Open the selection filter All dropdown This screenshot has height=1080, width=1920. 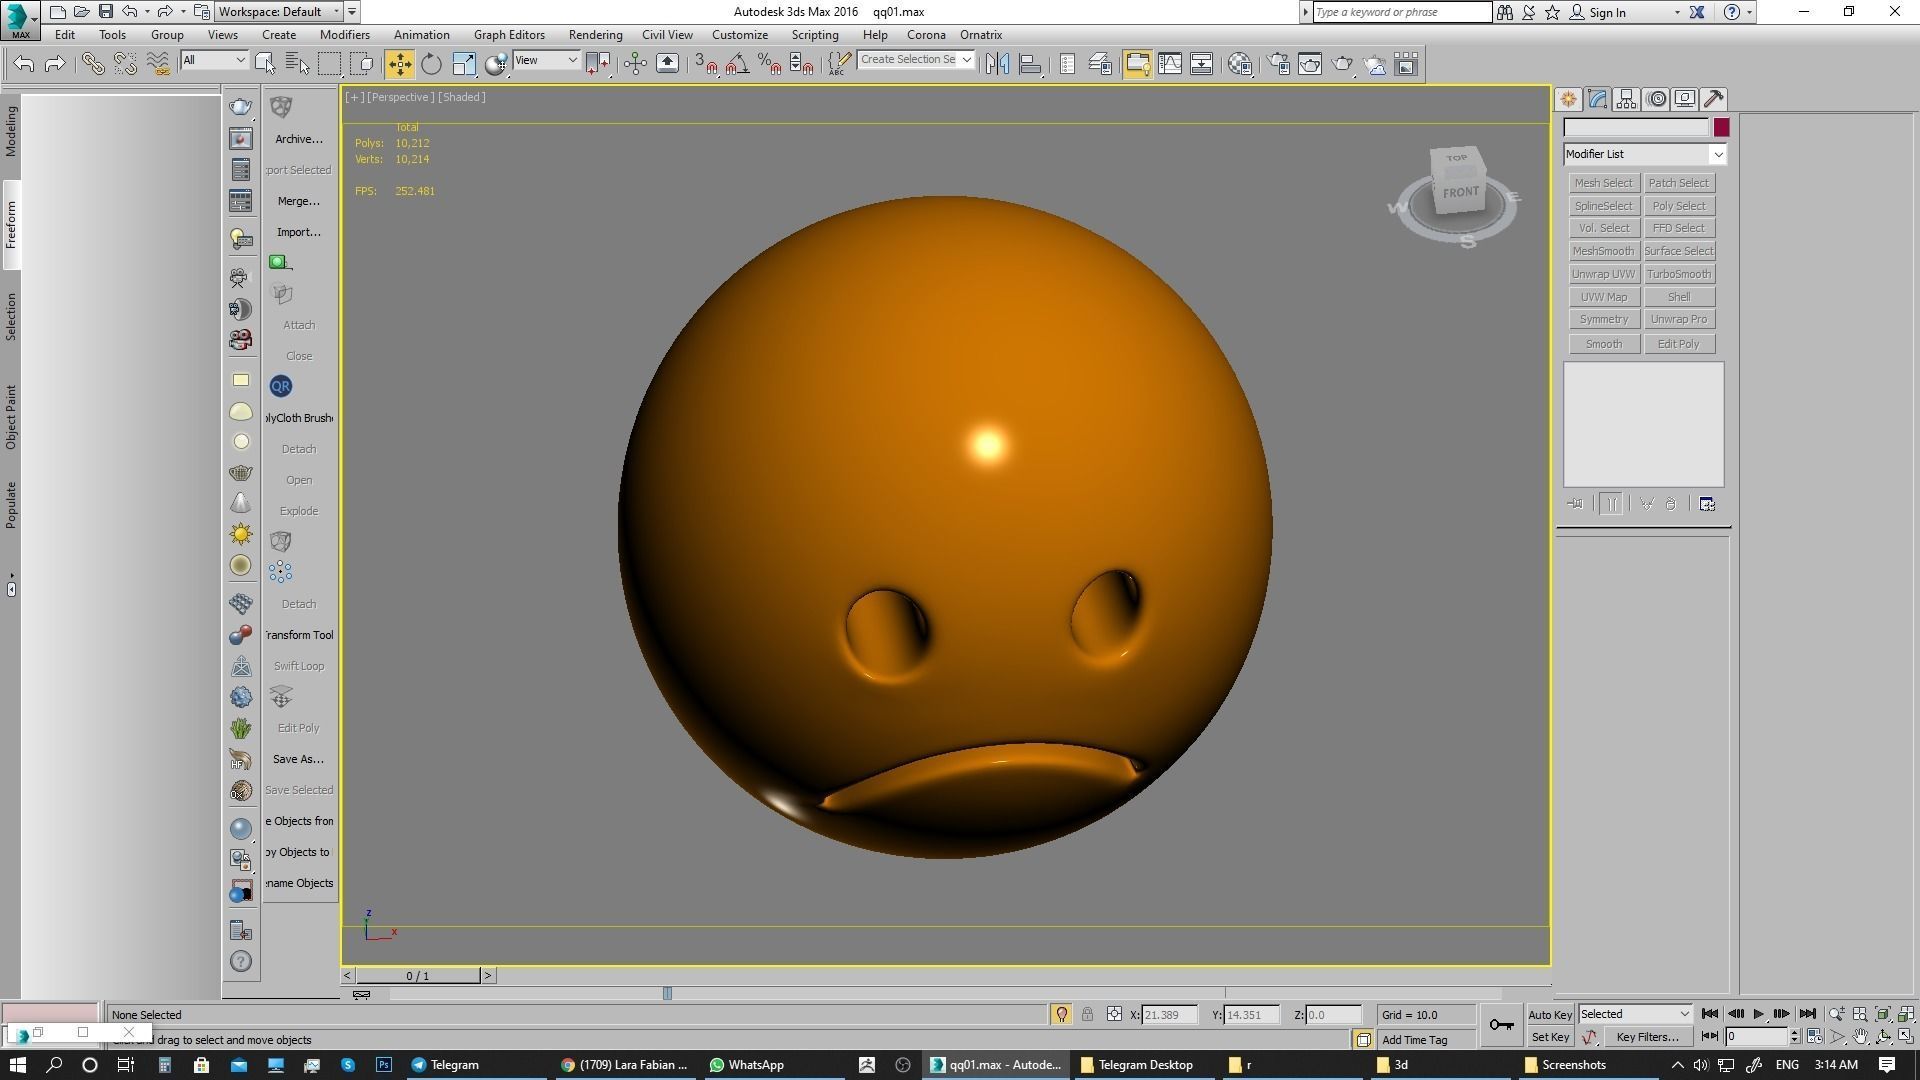pos(214,61)
